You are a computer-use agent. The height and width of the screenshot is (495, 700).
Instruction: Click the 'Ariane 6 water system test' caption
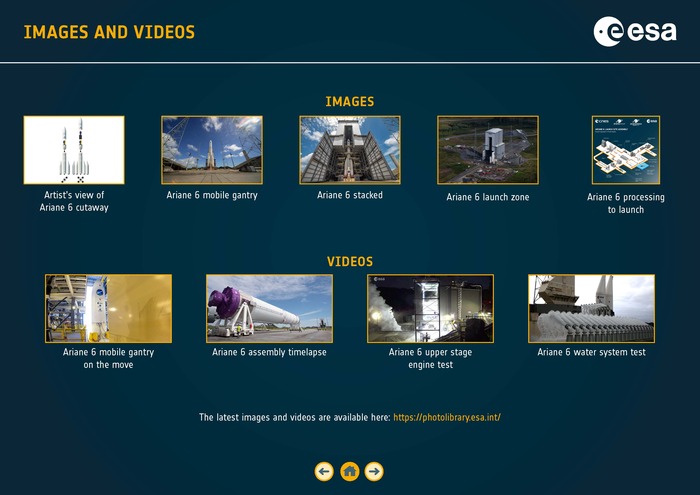(x=591, y=352)
